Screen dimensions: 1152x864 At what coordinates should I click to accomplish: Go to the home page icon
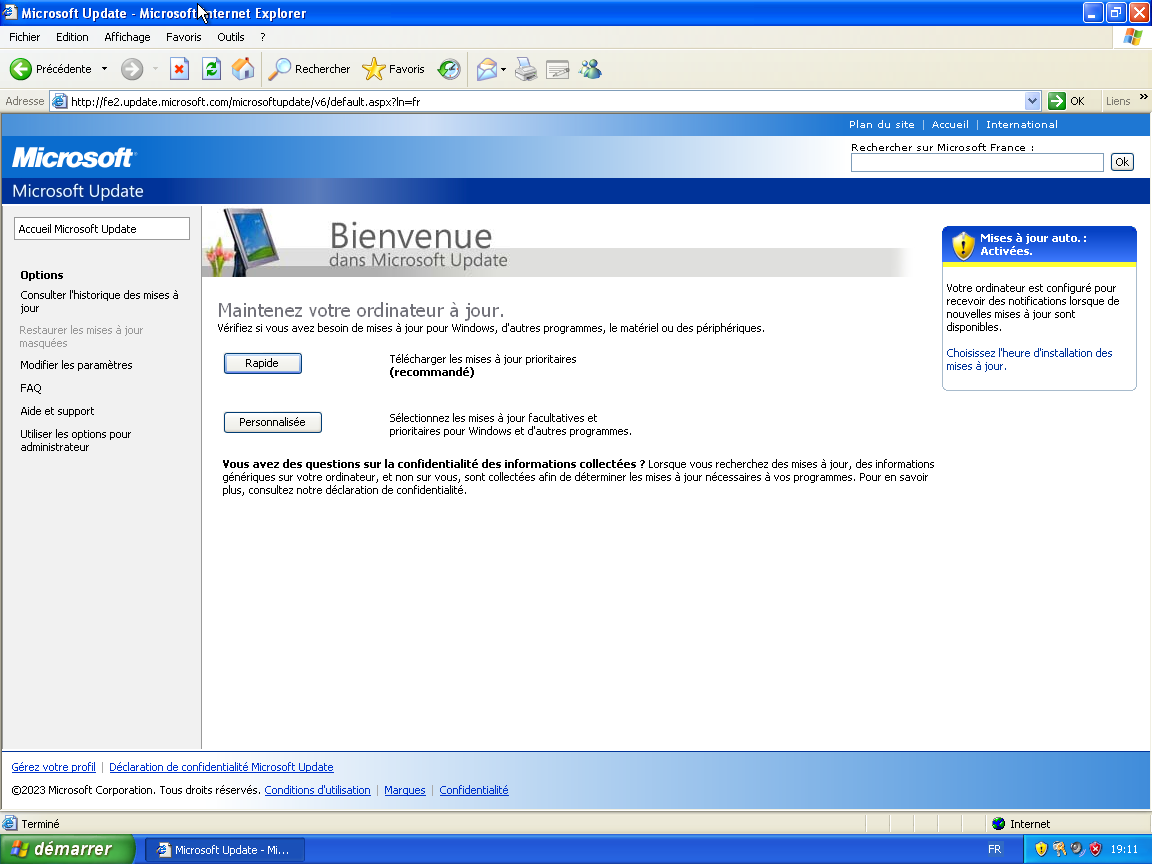pos(243,69)
